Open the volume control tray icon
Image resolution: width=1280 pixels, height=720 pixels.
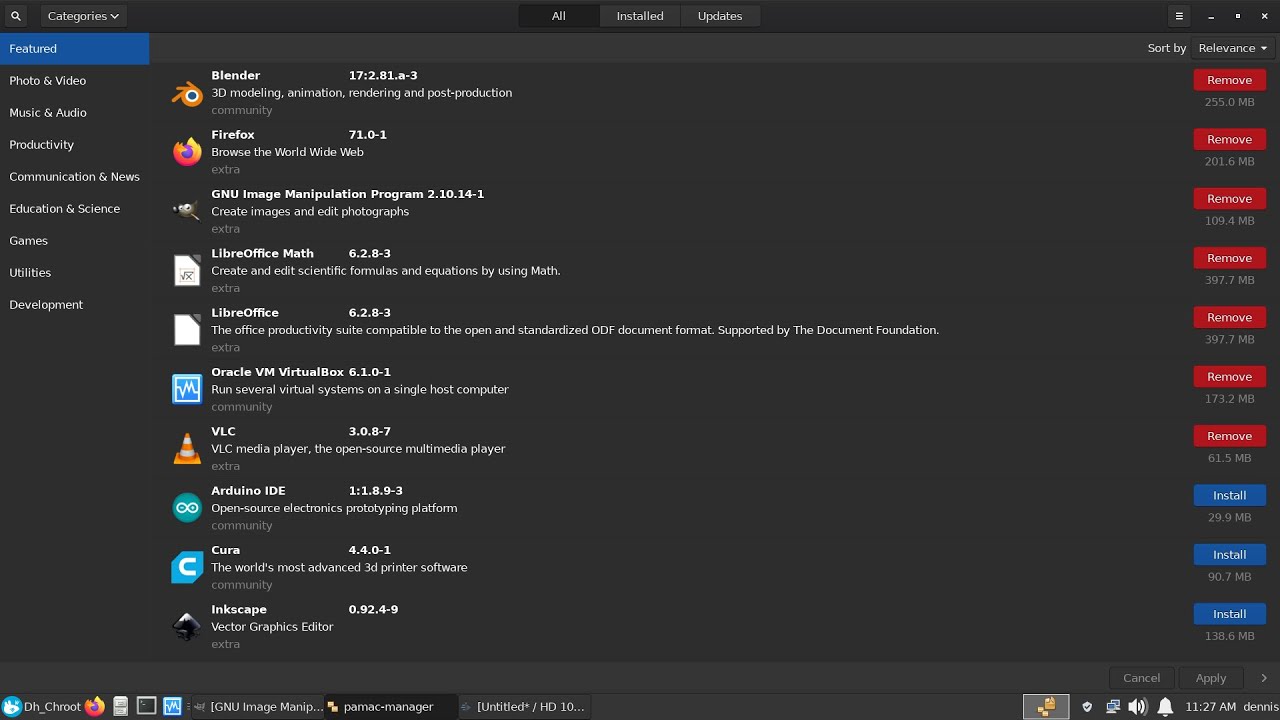point(1138,706)
